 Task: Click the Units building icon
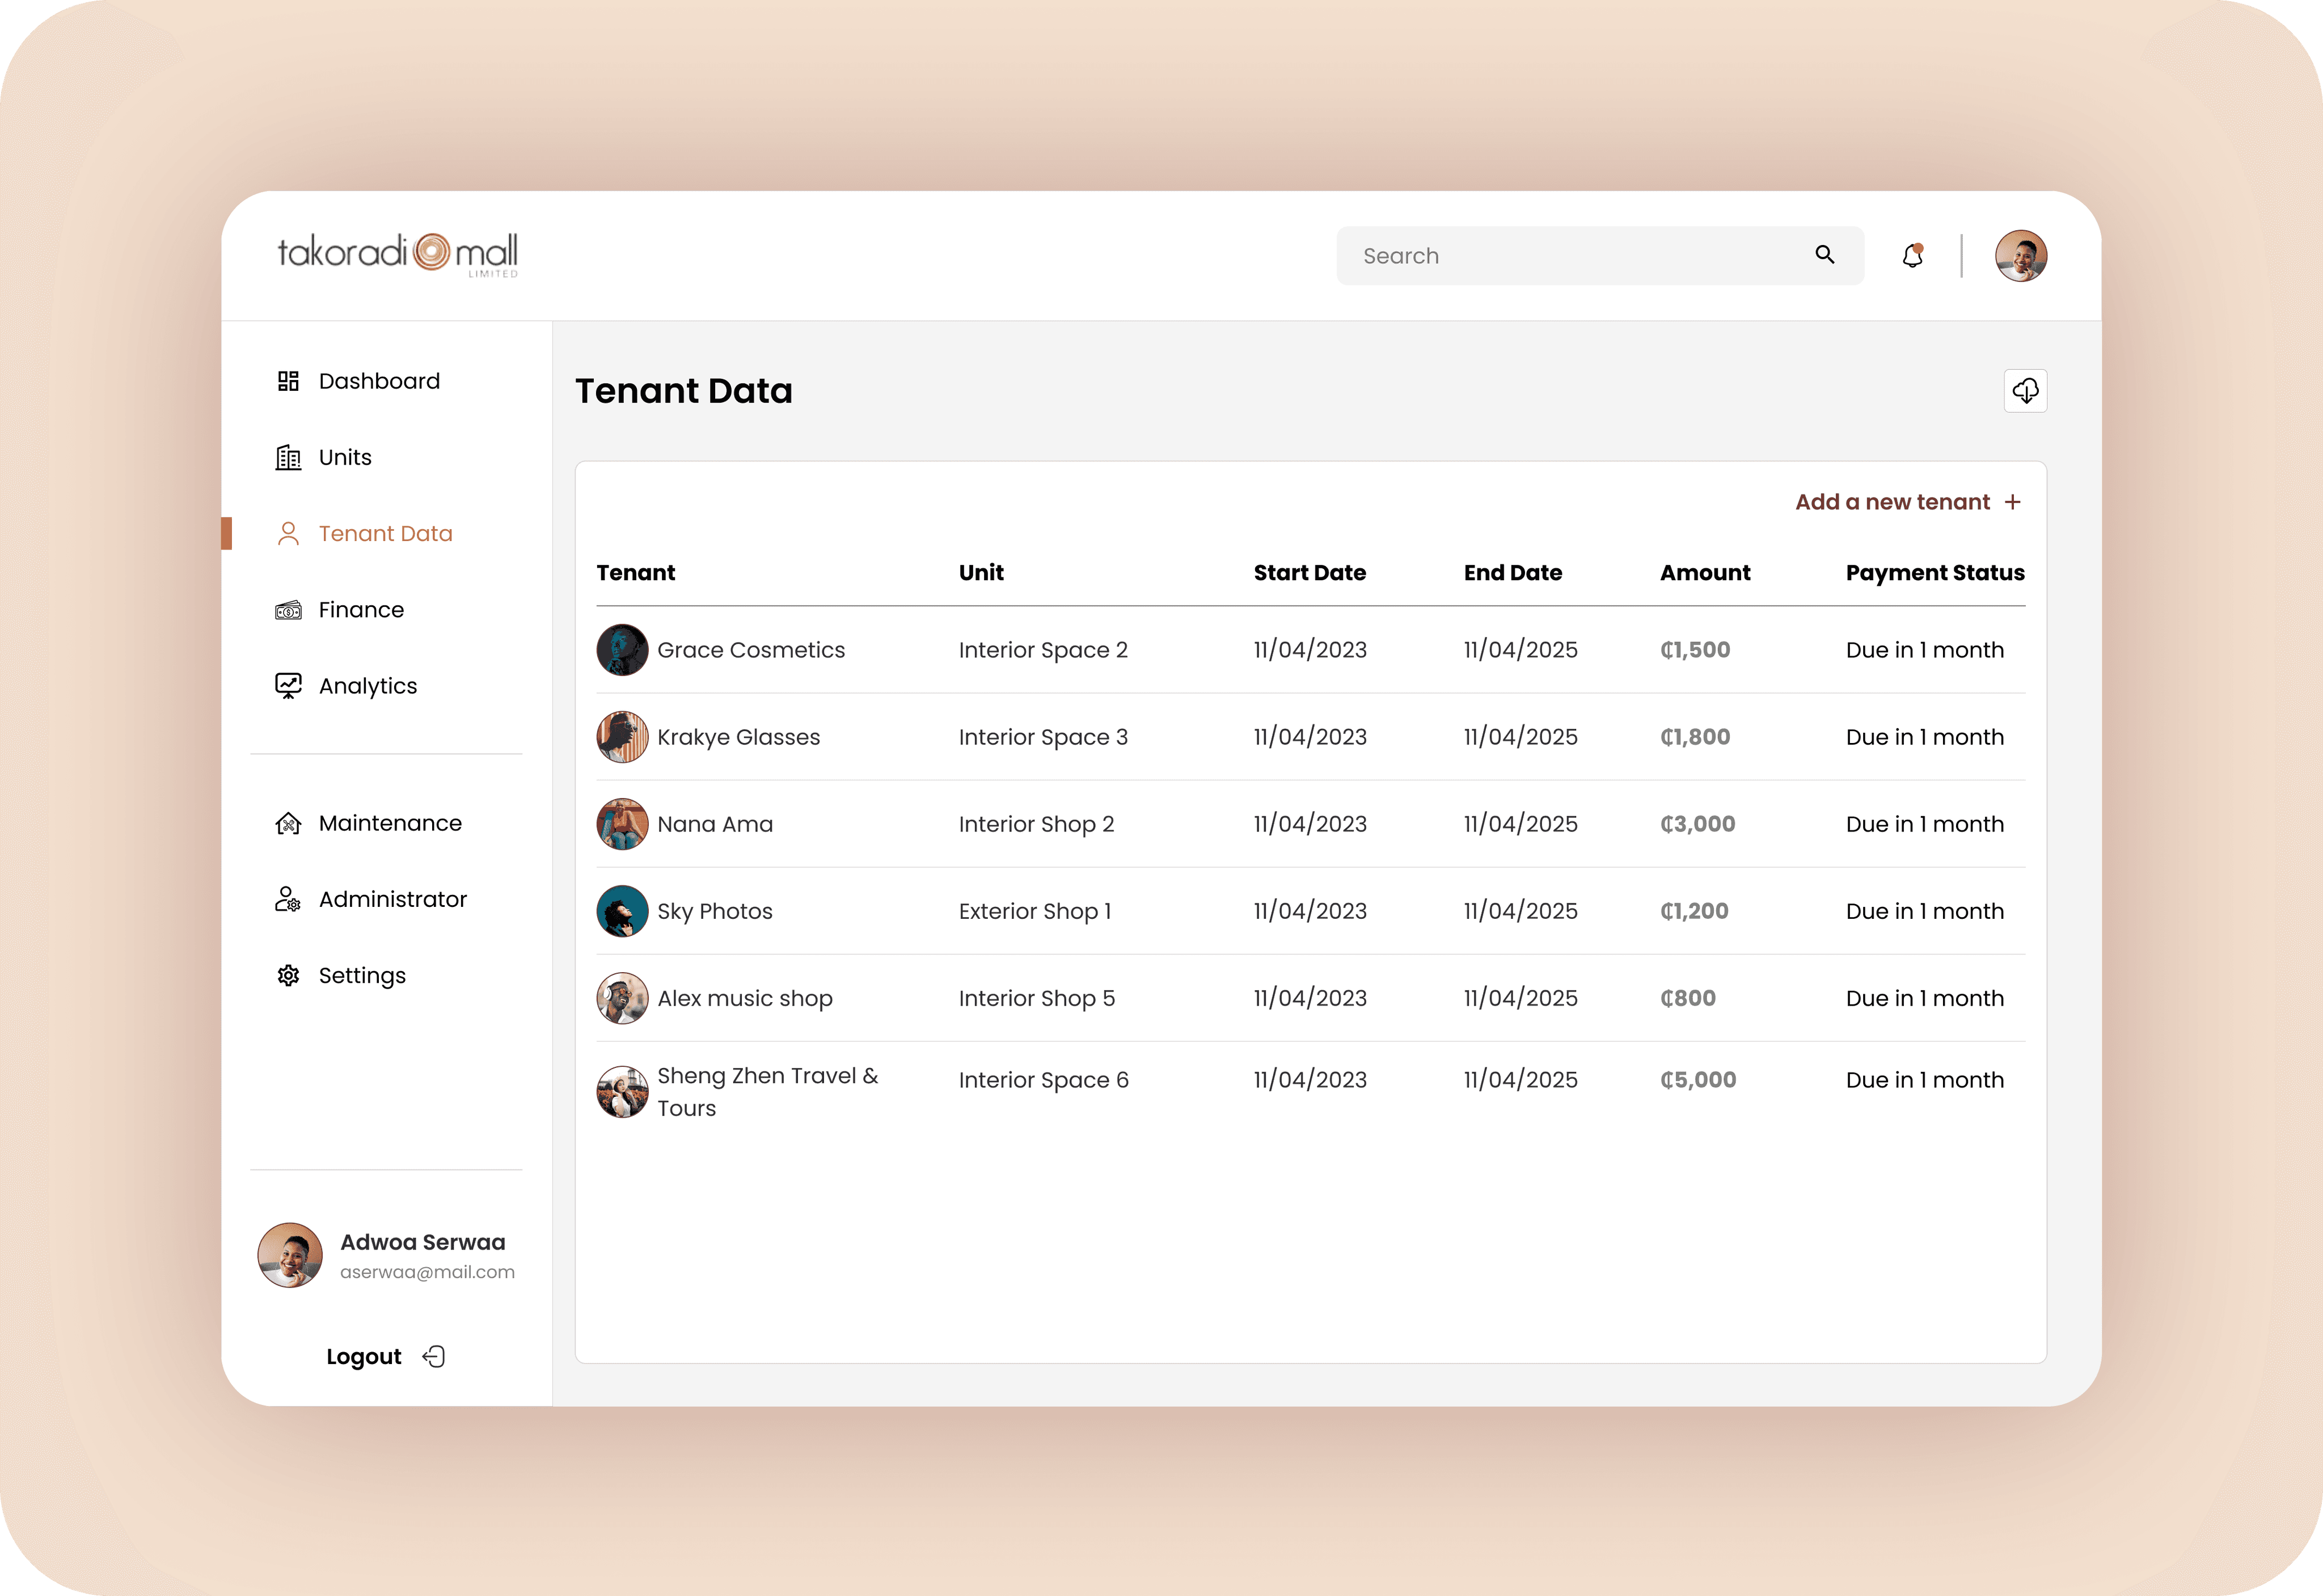(x=288, y=458)
